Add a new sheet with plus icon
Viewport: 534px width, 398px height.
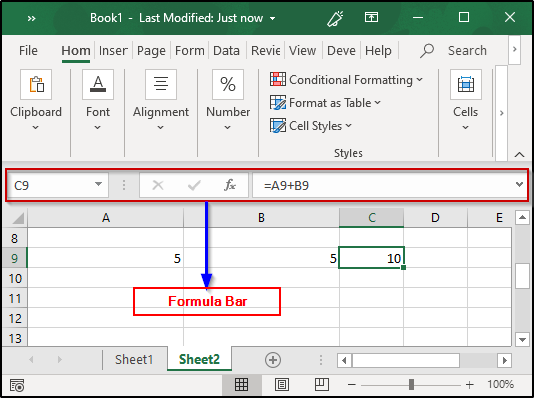(x=273, y=360)
